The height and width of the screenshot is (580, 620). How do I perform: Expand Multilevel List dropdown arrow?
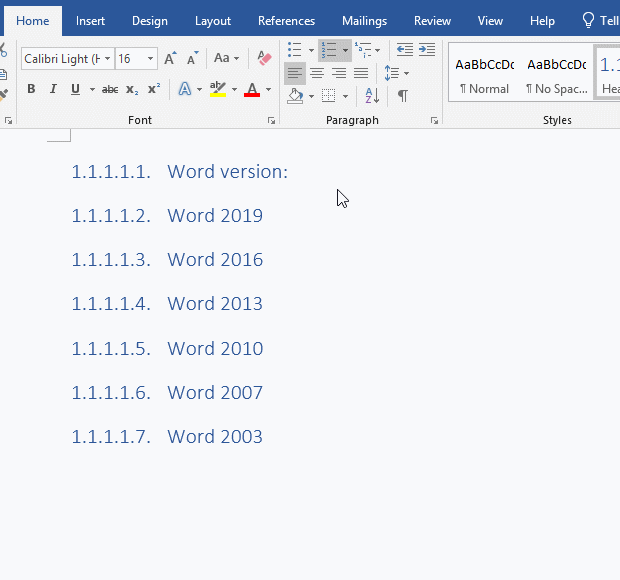click(x=378, y=50)
